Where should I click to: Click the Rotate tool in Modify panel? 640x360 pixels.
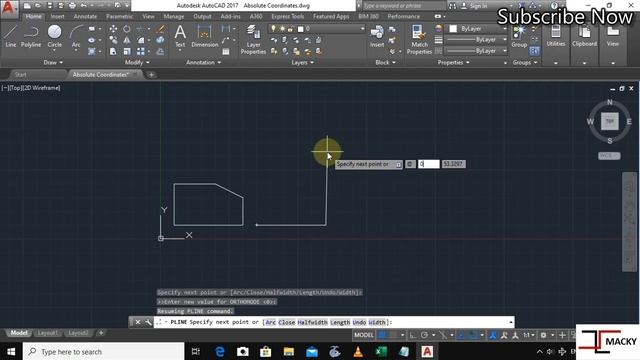point(127,29)
